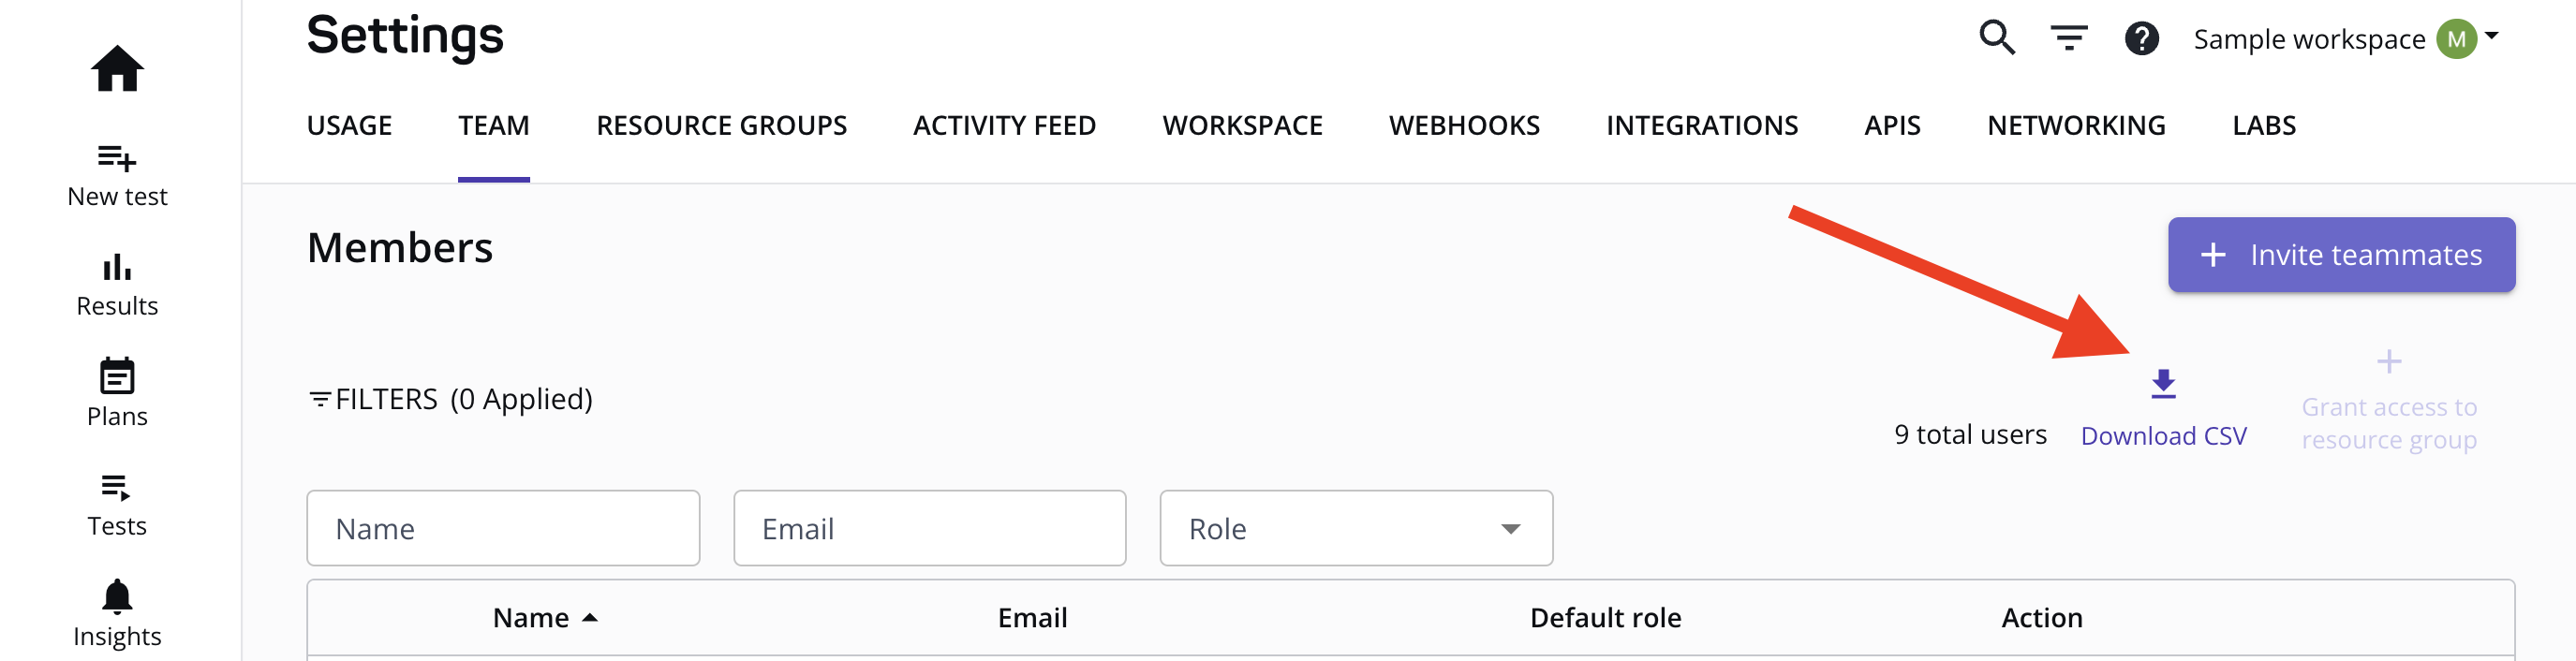Viewport: 2576px width, 661px height.
Task: Click the Insights notification bell icon
Action: pos(117,596)
